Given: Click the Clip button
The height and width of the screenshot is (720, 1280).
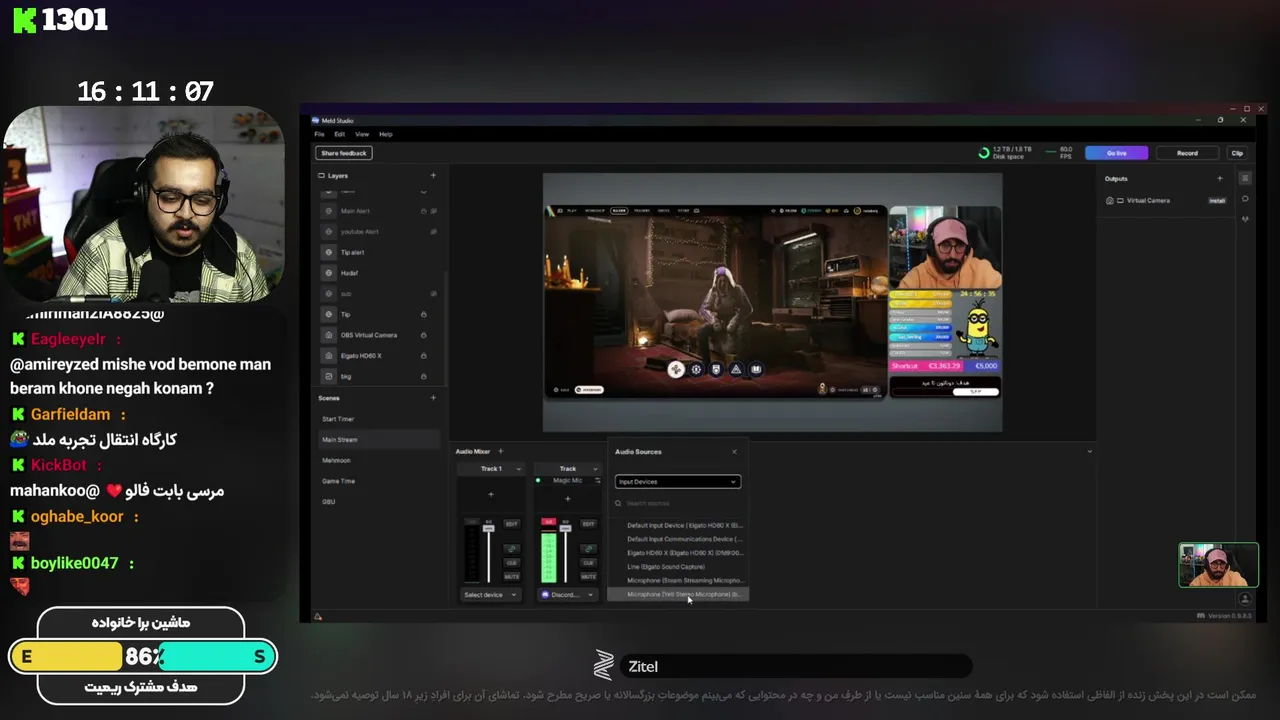Looking at the screenshot, I should 1237,153.
